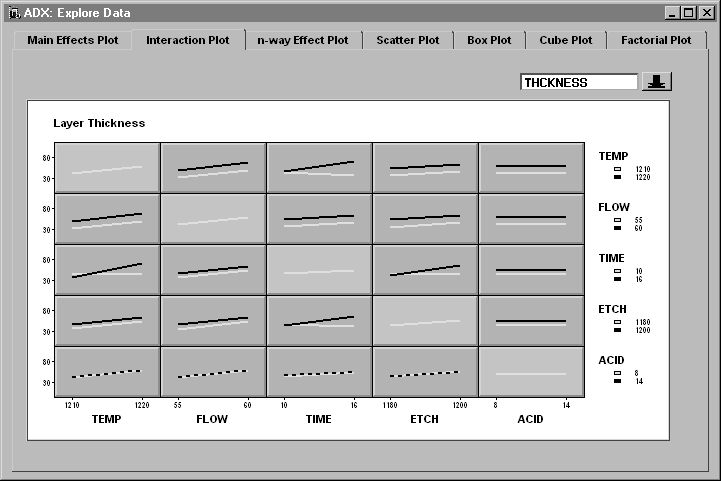Select the TIME column plot in ACID row
Image resolution: width=721 pixels, height=481 pixels.
point(319,372)
